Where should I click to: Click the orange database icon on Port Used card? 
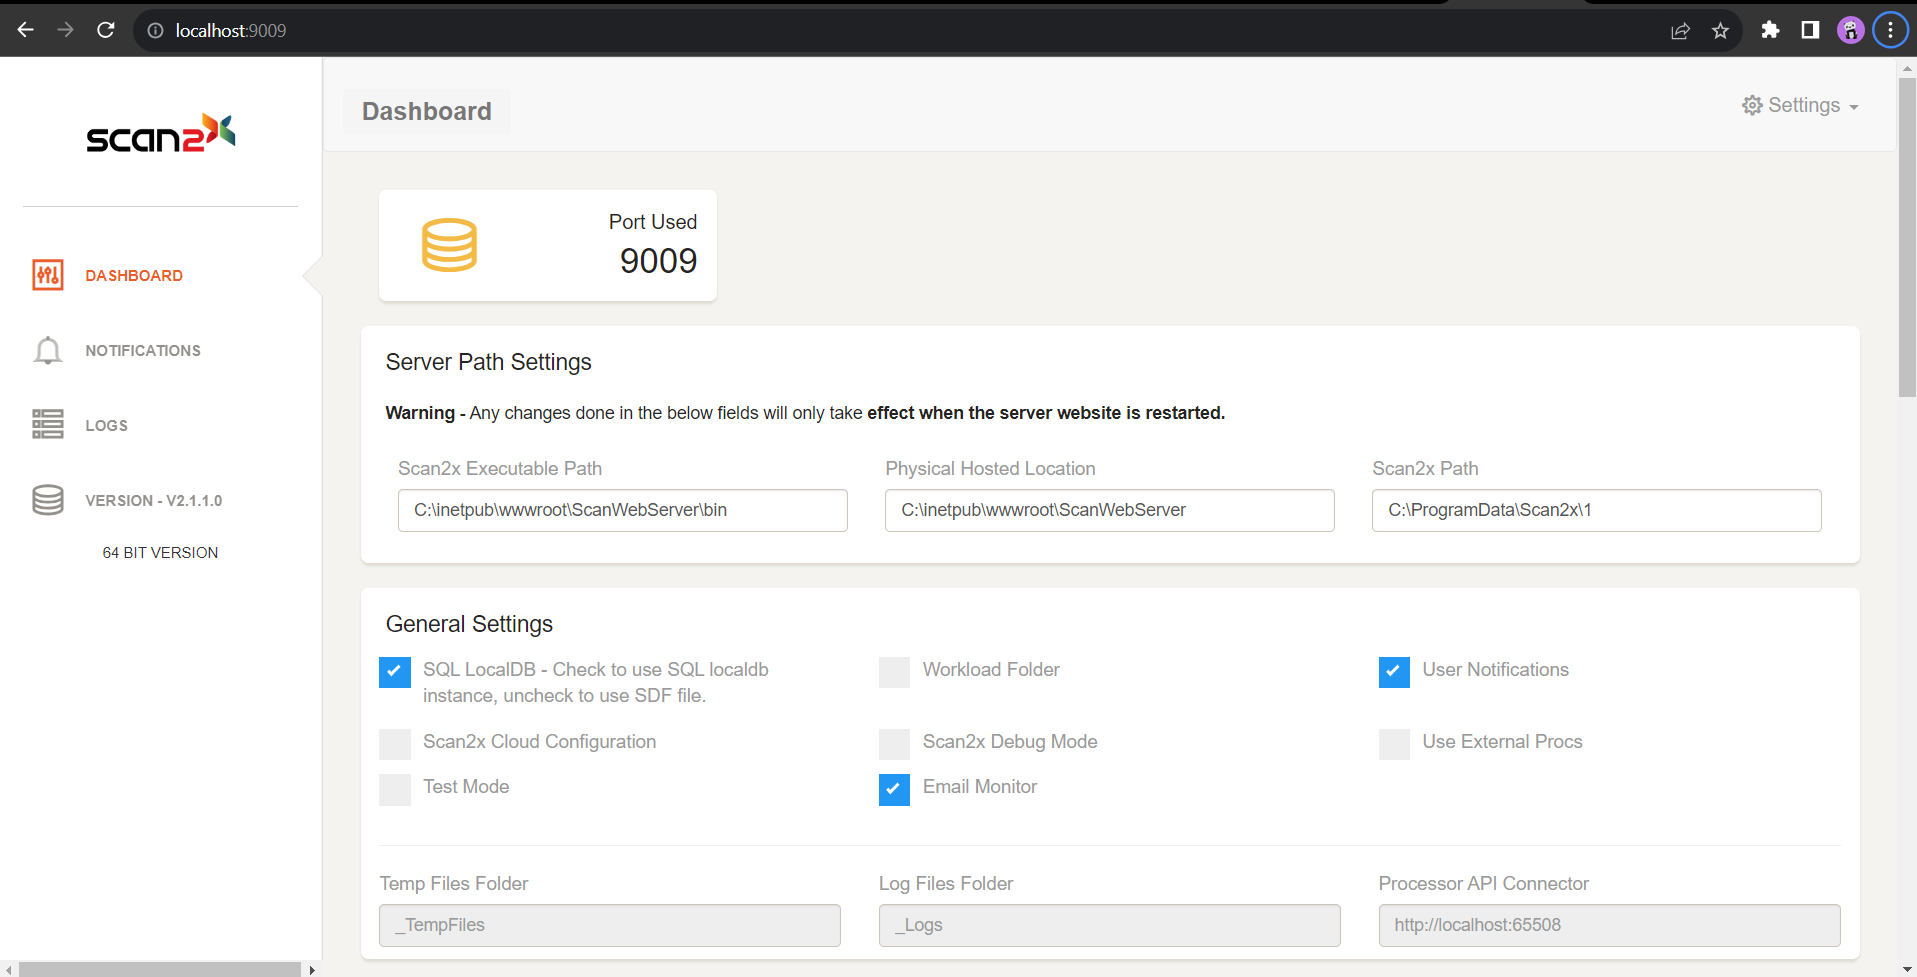pyautogui.click(x=449, y=245)
